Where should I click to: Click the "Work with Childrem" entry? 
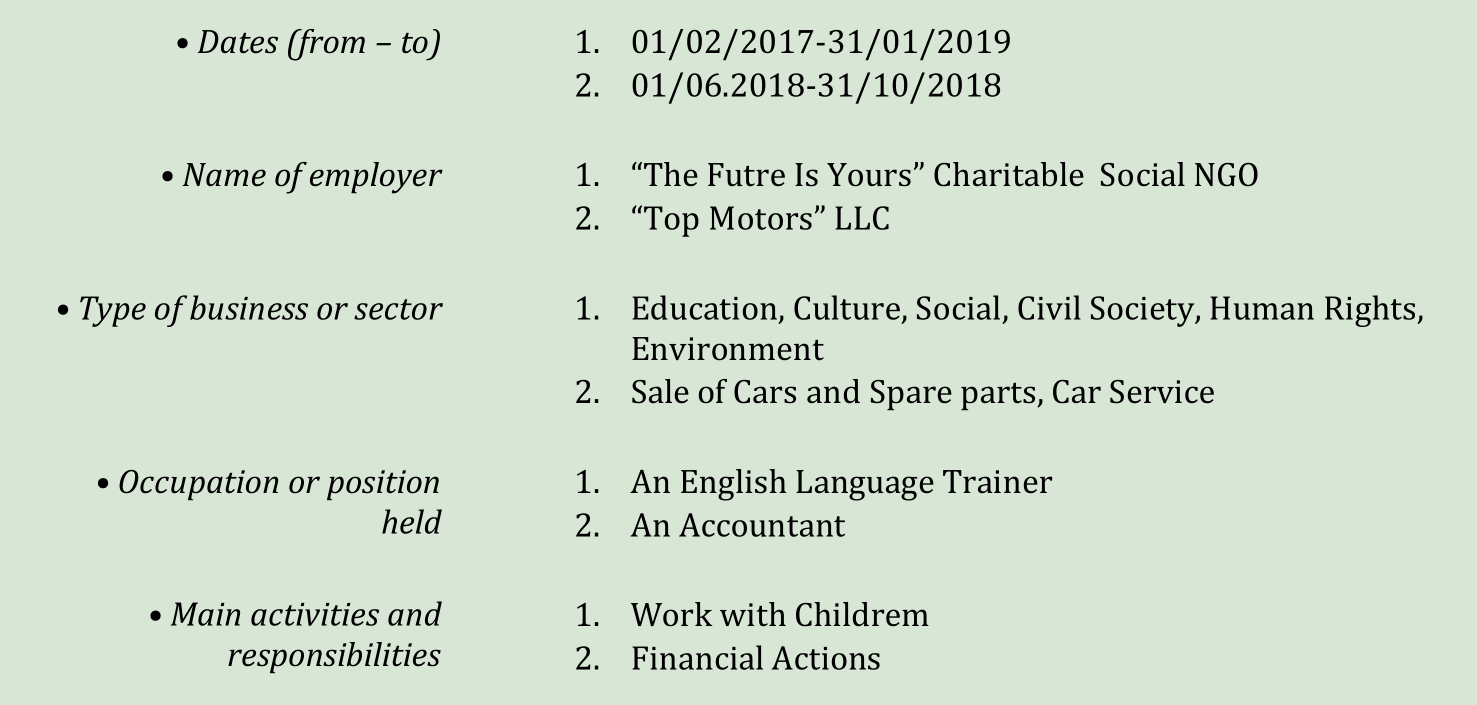[x=779, y=615]
